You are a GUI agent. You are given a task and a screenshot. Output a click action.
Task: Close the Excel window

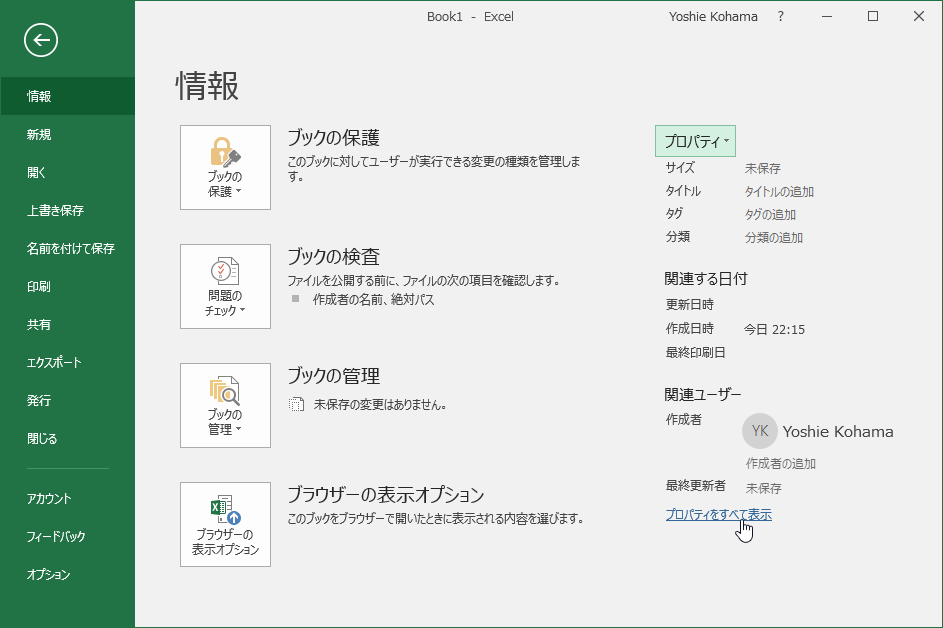(918, 17)
